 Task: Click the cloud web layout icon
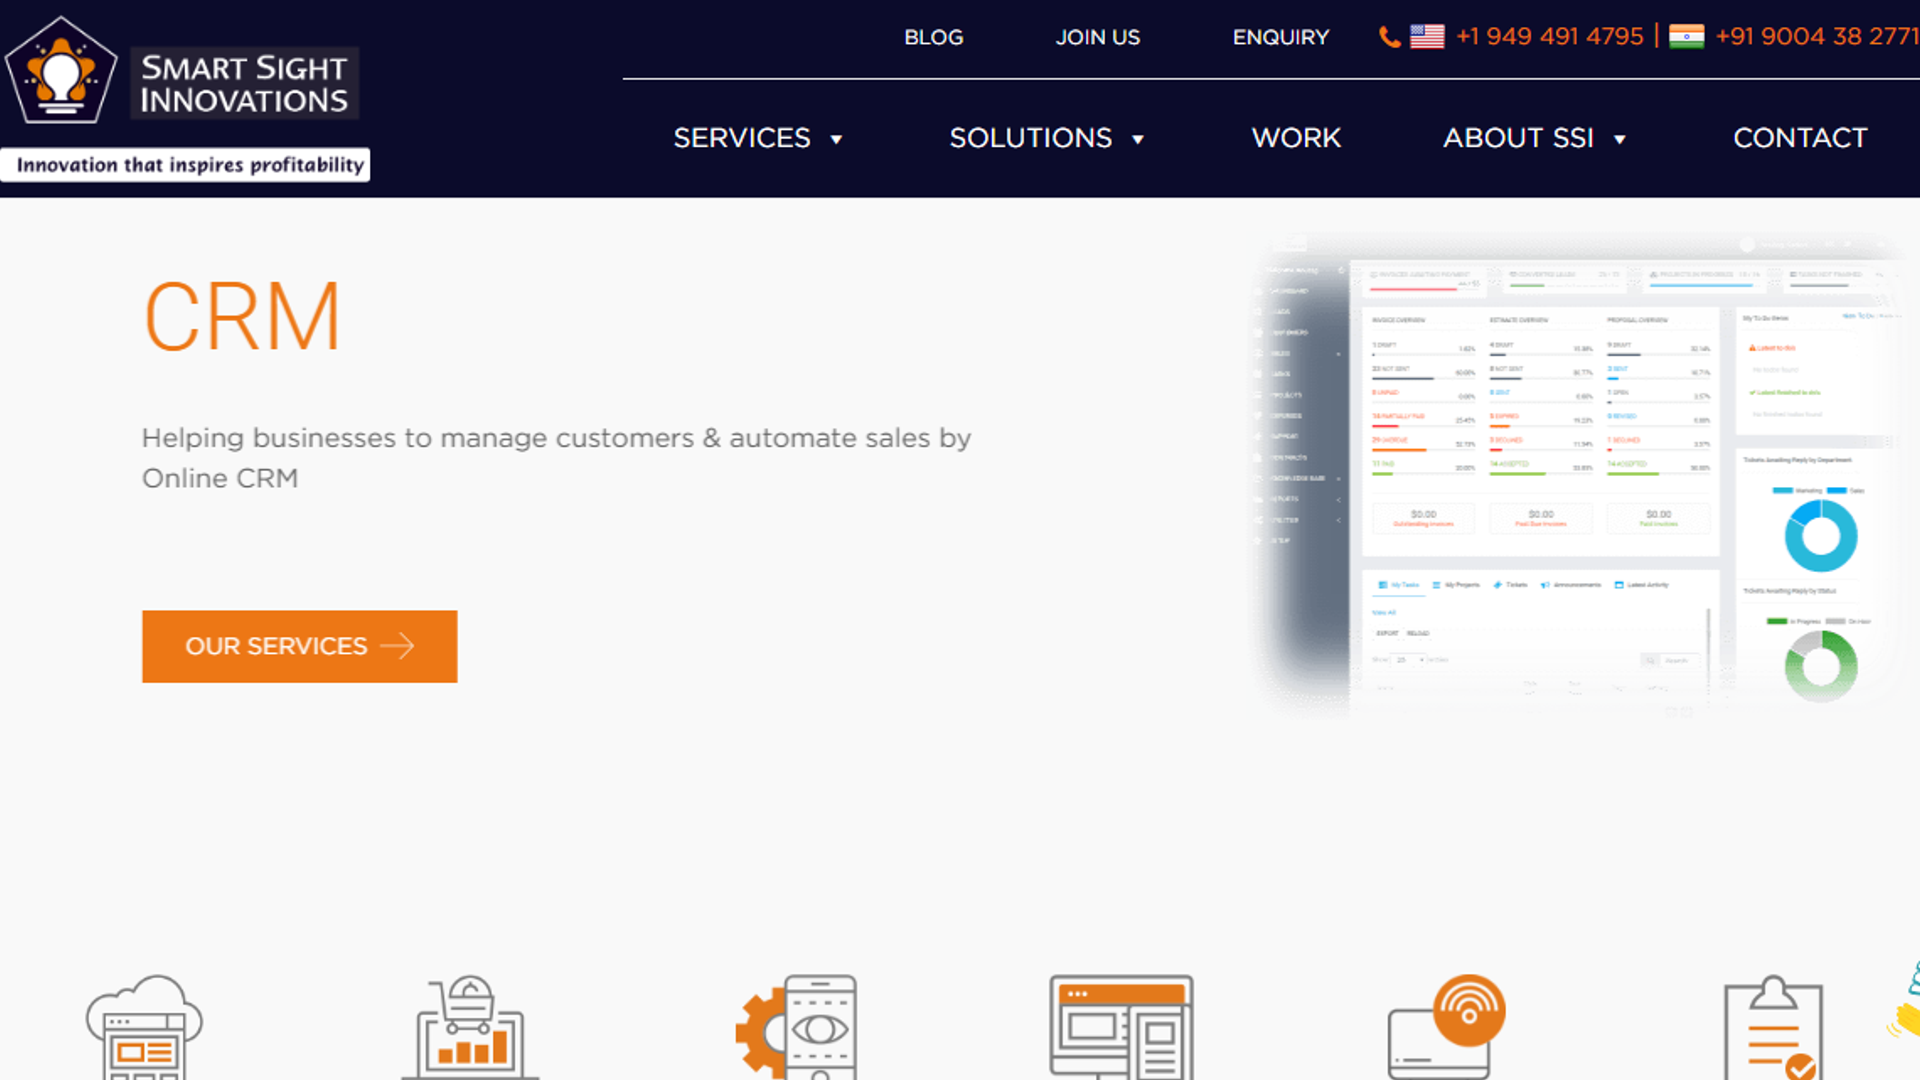coord(144,1027)
